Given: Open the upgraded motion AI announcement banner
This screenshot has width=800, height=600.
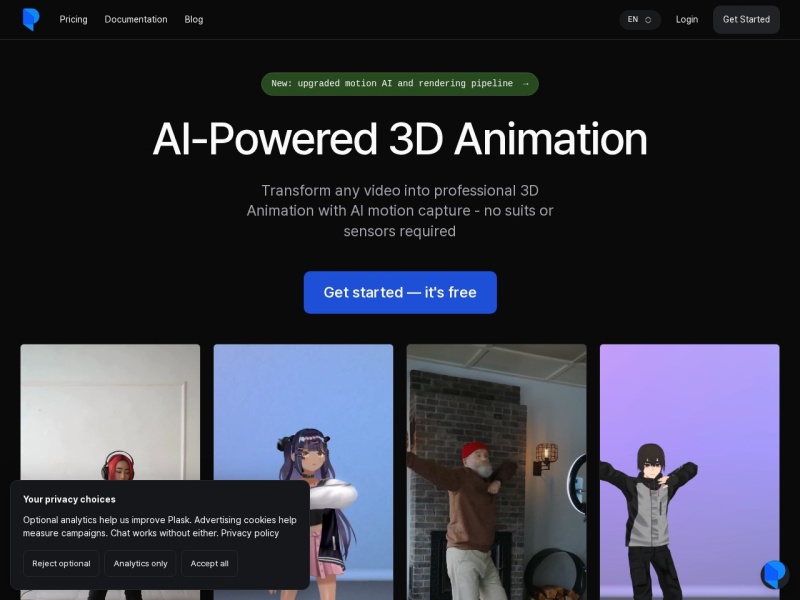Looking at the screenshot, I should tap(400, 84).
